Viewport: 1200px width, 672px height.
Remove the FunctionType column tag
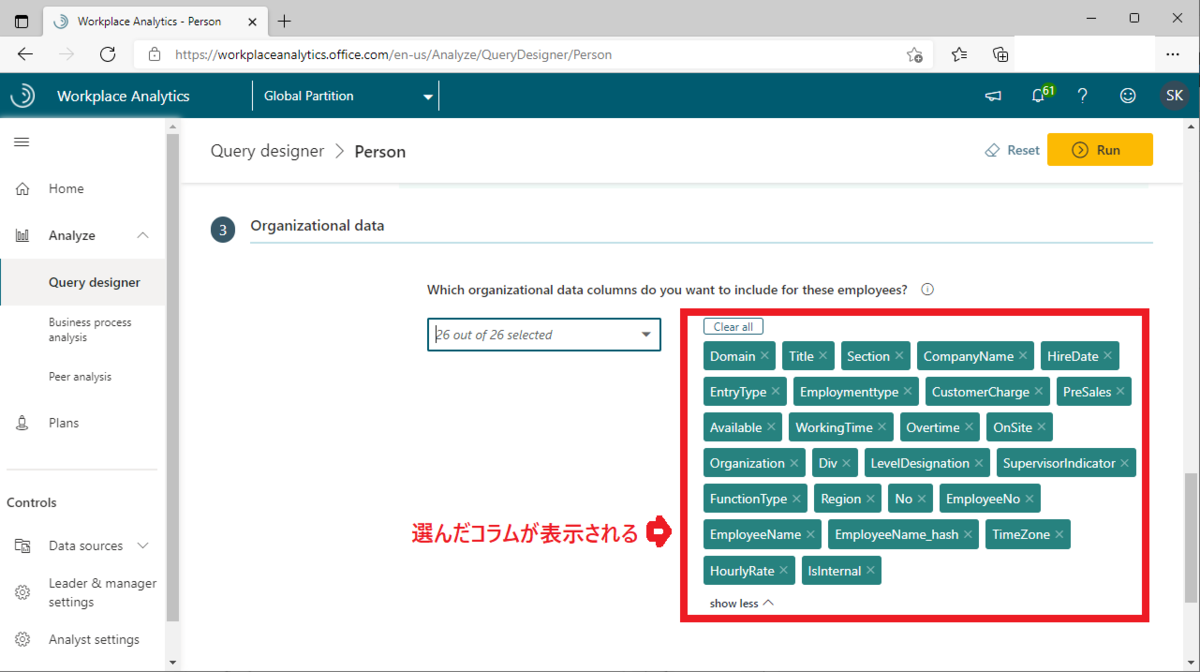point(797,499)
